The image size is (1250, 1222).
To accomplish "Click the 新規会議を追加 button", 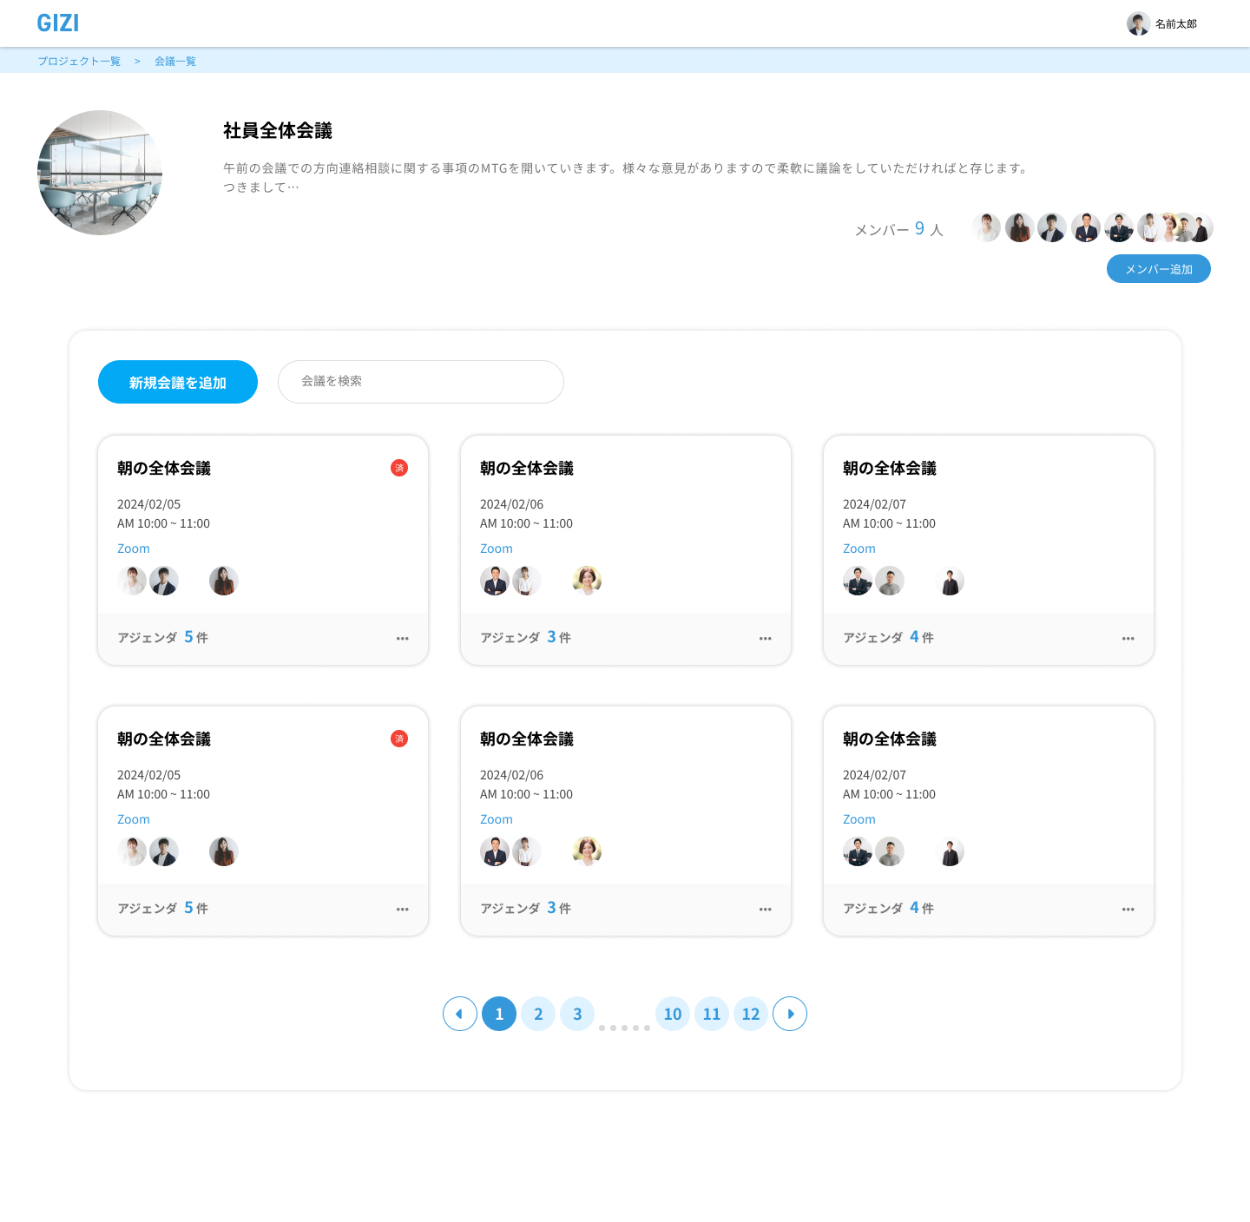I will (x=178, y=382).
